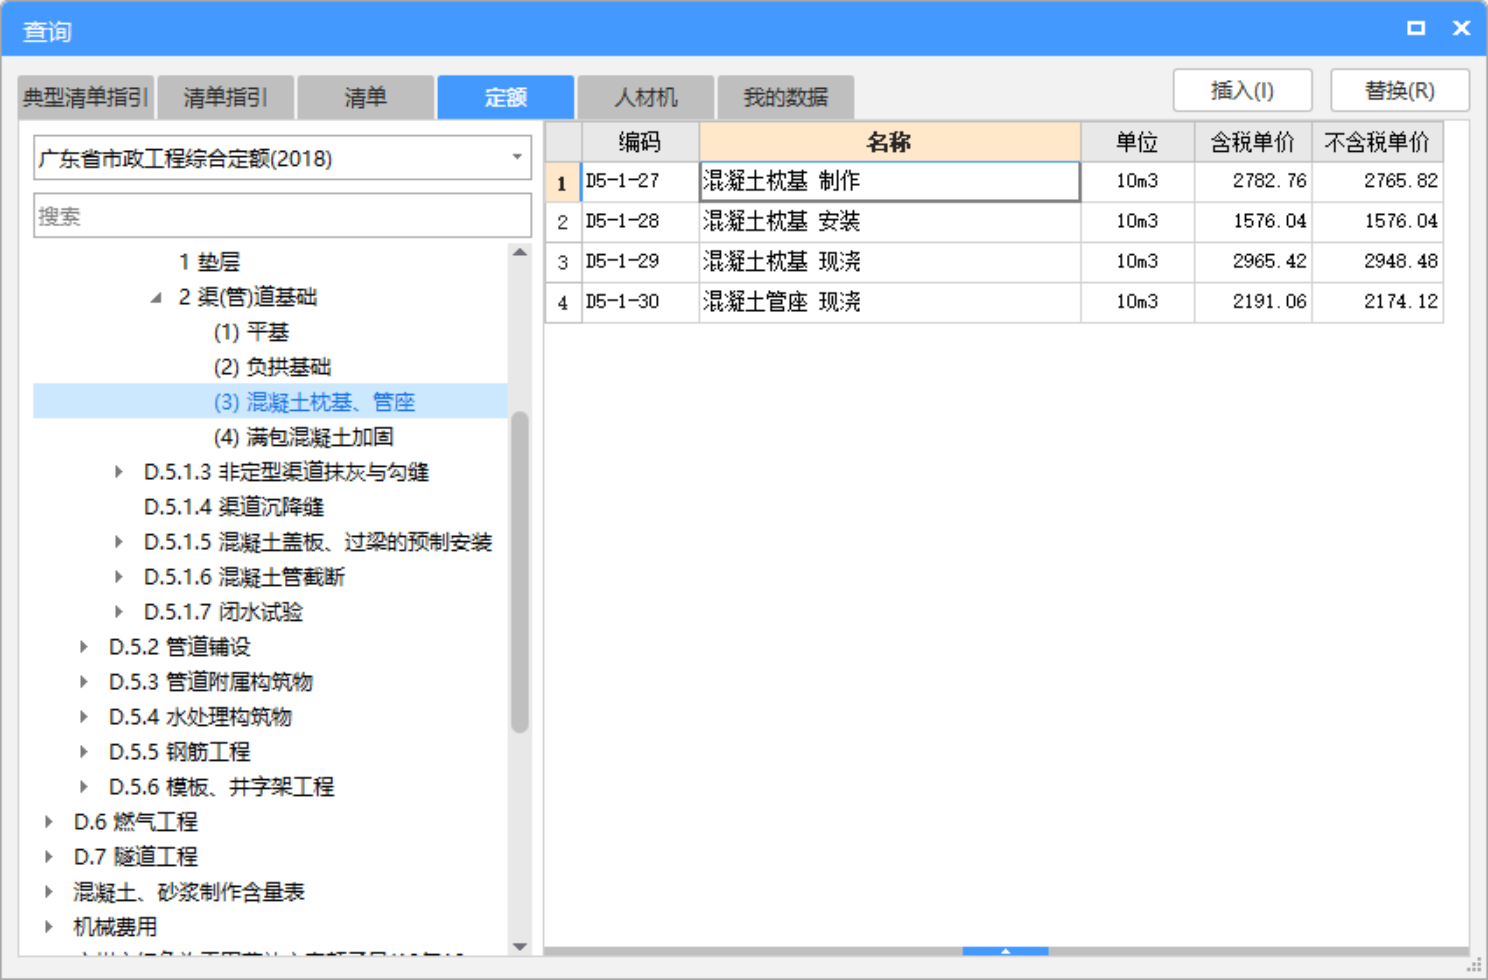Click the 混凝土枕基 制作 name cell

(890, 182)
